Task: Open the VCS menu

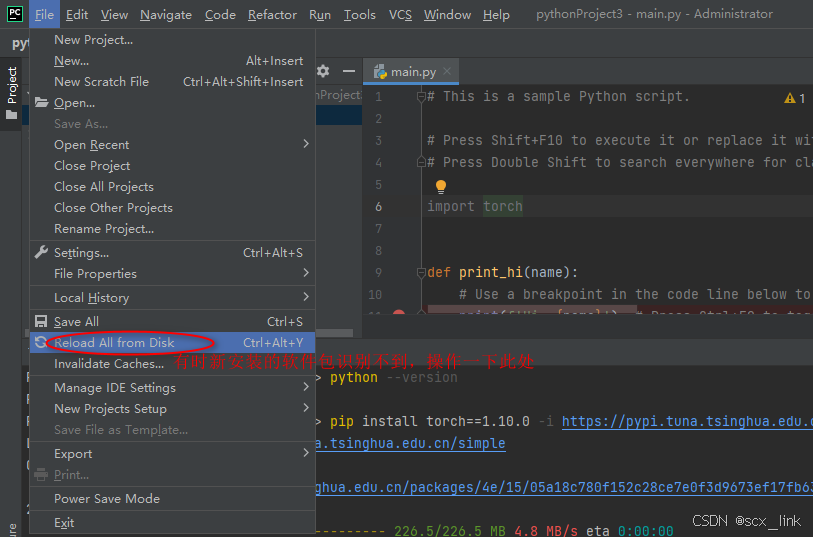Action: (x=400, y=15)
